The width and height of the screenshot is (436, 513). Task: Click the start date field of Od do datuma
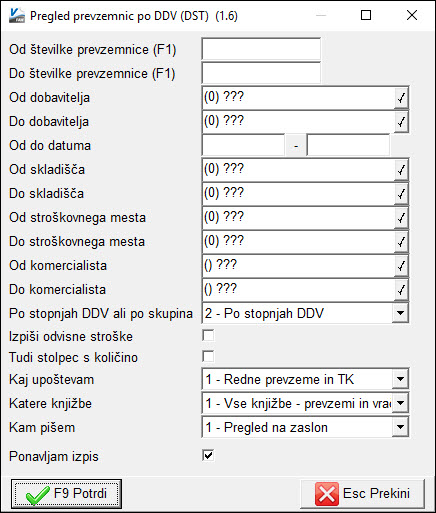(243, 145)
